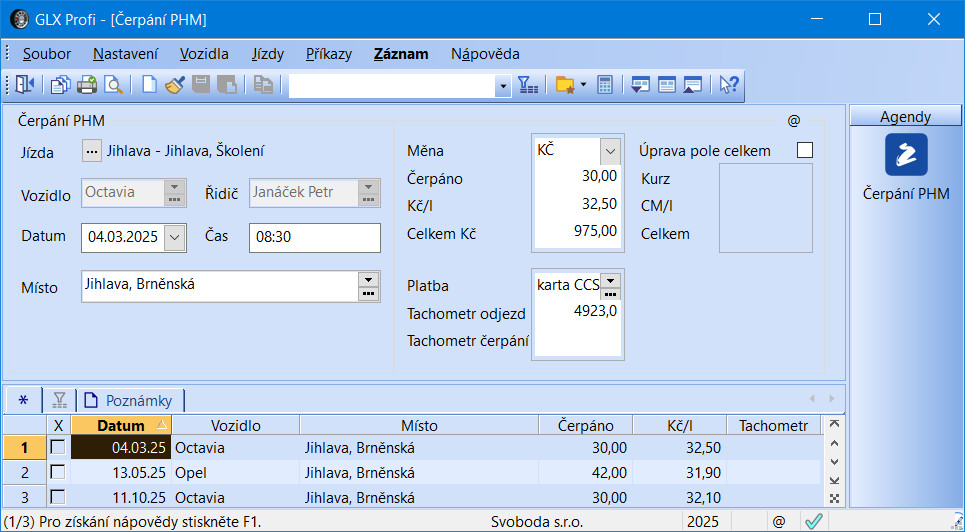Click the Tachometr čerpání empty field
This screenshot has width=965, height=532.
(577, 341)
